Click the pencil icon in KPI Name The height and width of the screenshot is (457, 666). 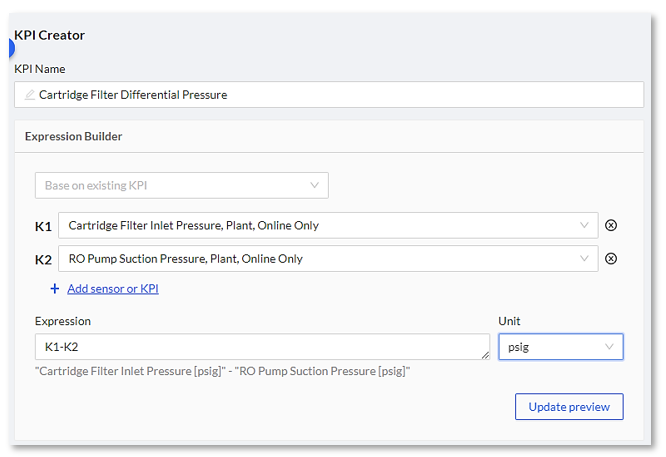tap(30, 95)
